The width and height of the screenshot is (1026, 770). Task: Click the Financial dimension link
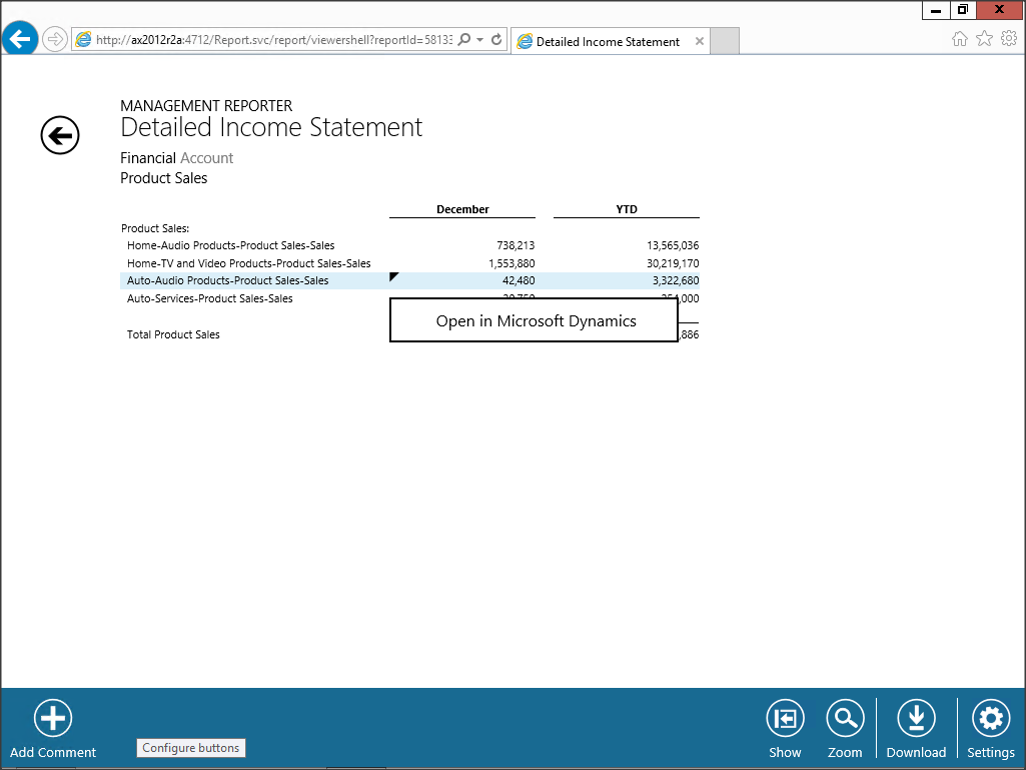tap(148, 158)
